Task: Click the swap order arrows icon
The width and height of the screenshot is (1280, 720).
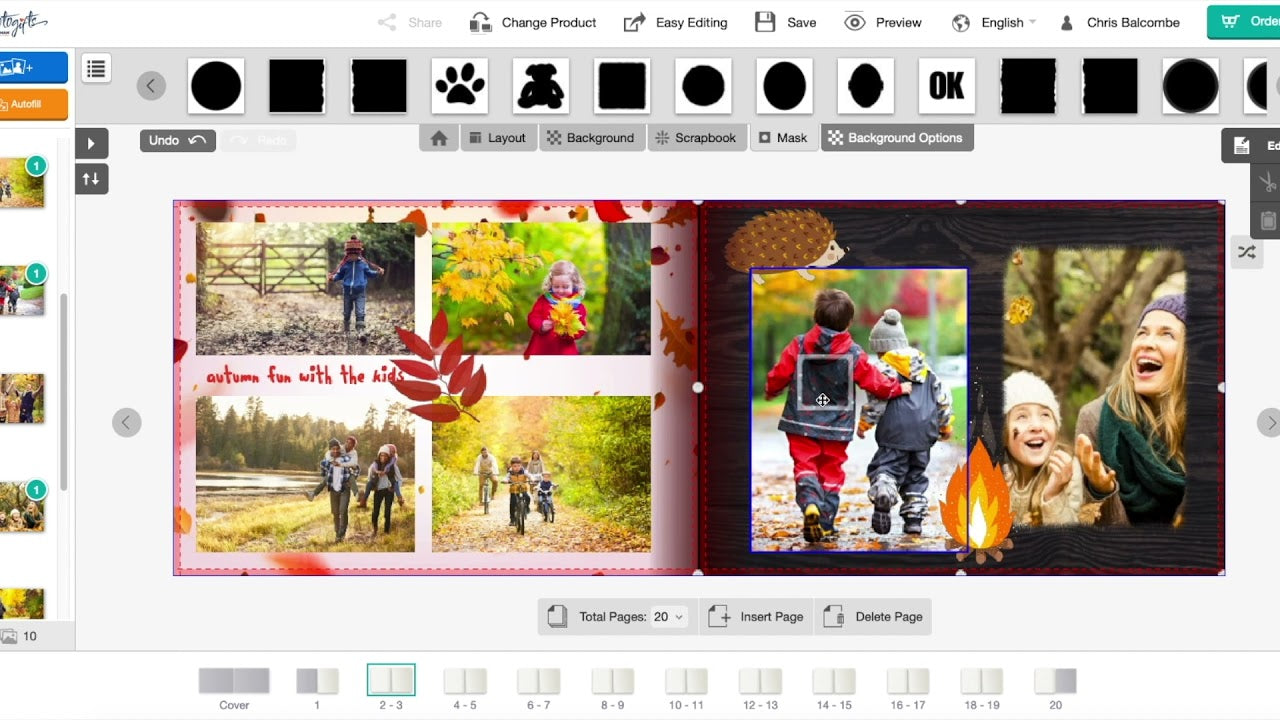Action: coord(91,179)
